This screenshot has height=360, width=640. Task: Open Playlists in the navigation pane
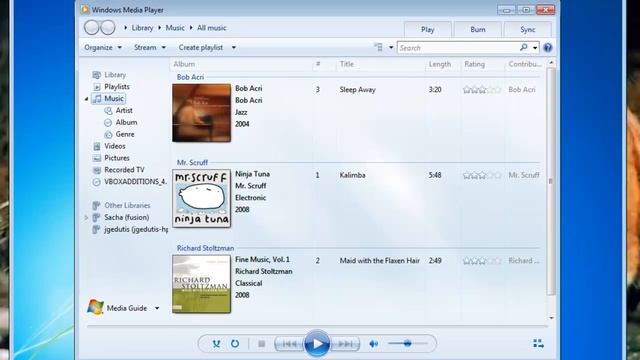[117, 87]
